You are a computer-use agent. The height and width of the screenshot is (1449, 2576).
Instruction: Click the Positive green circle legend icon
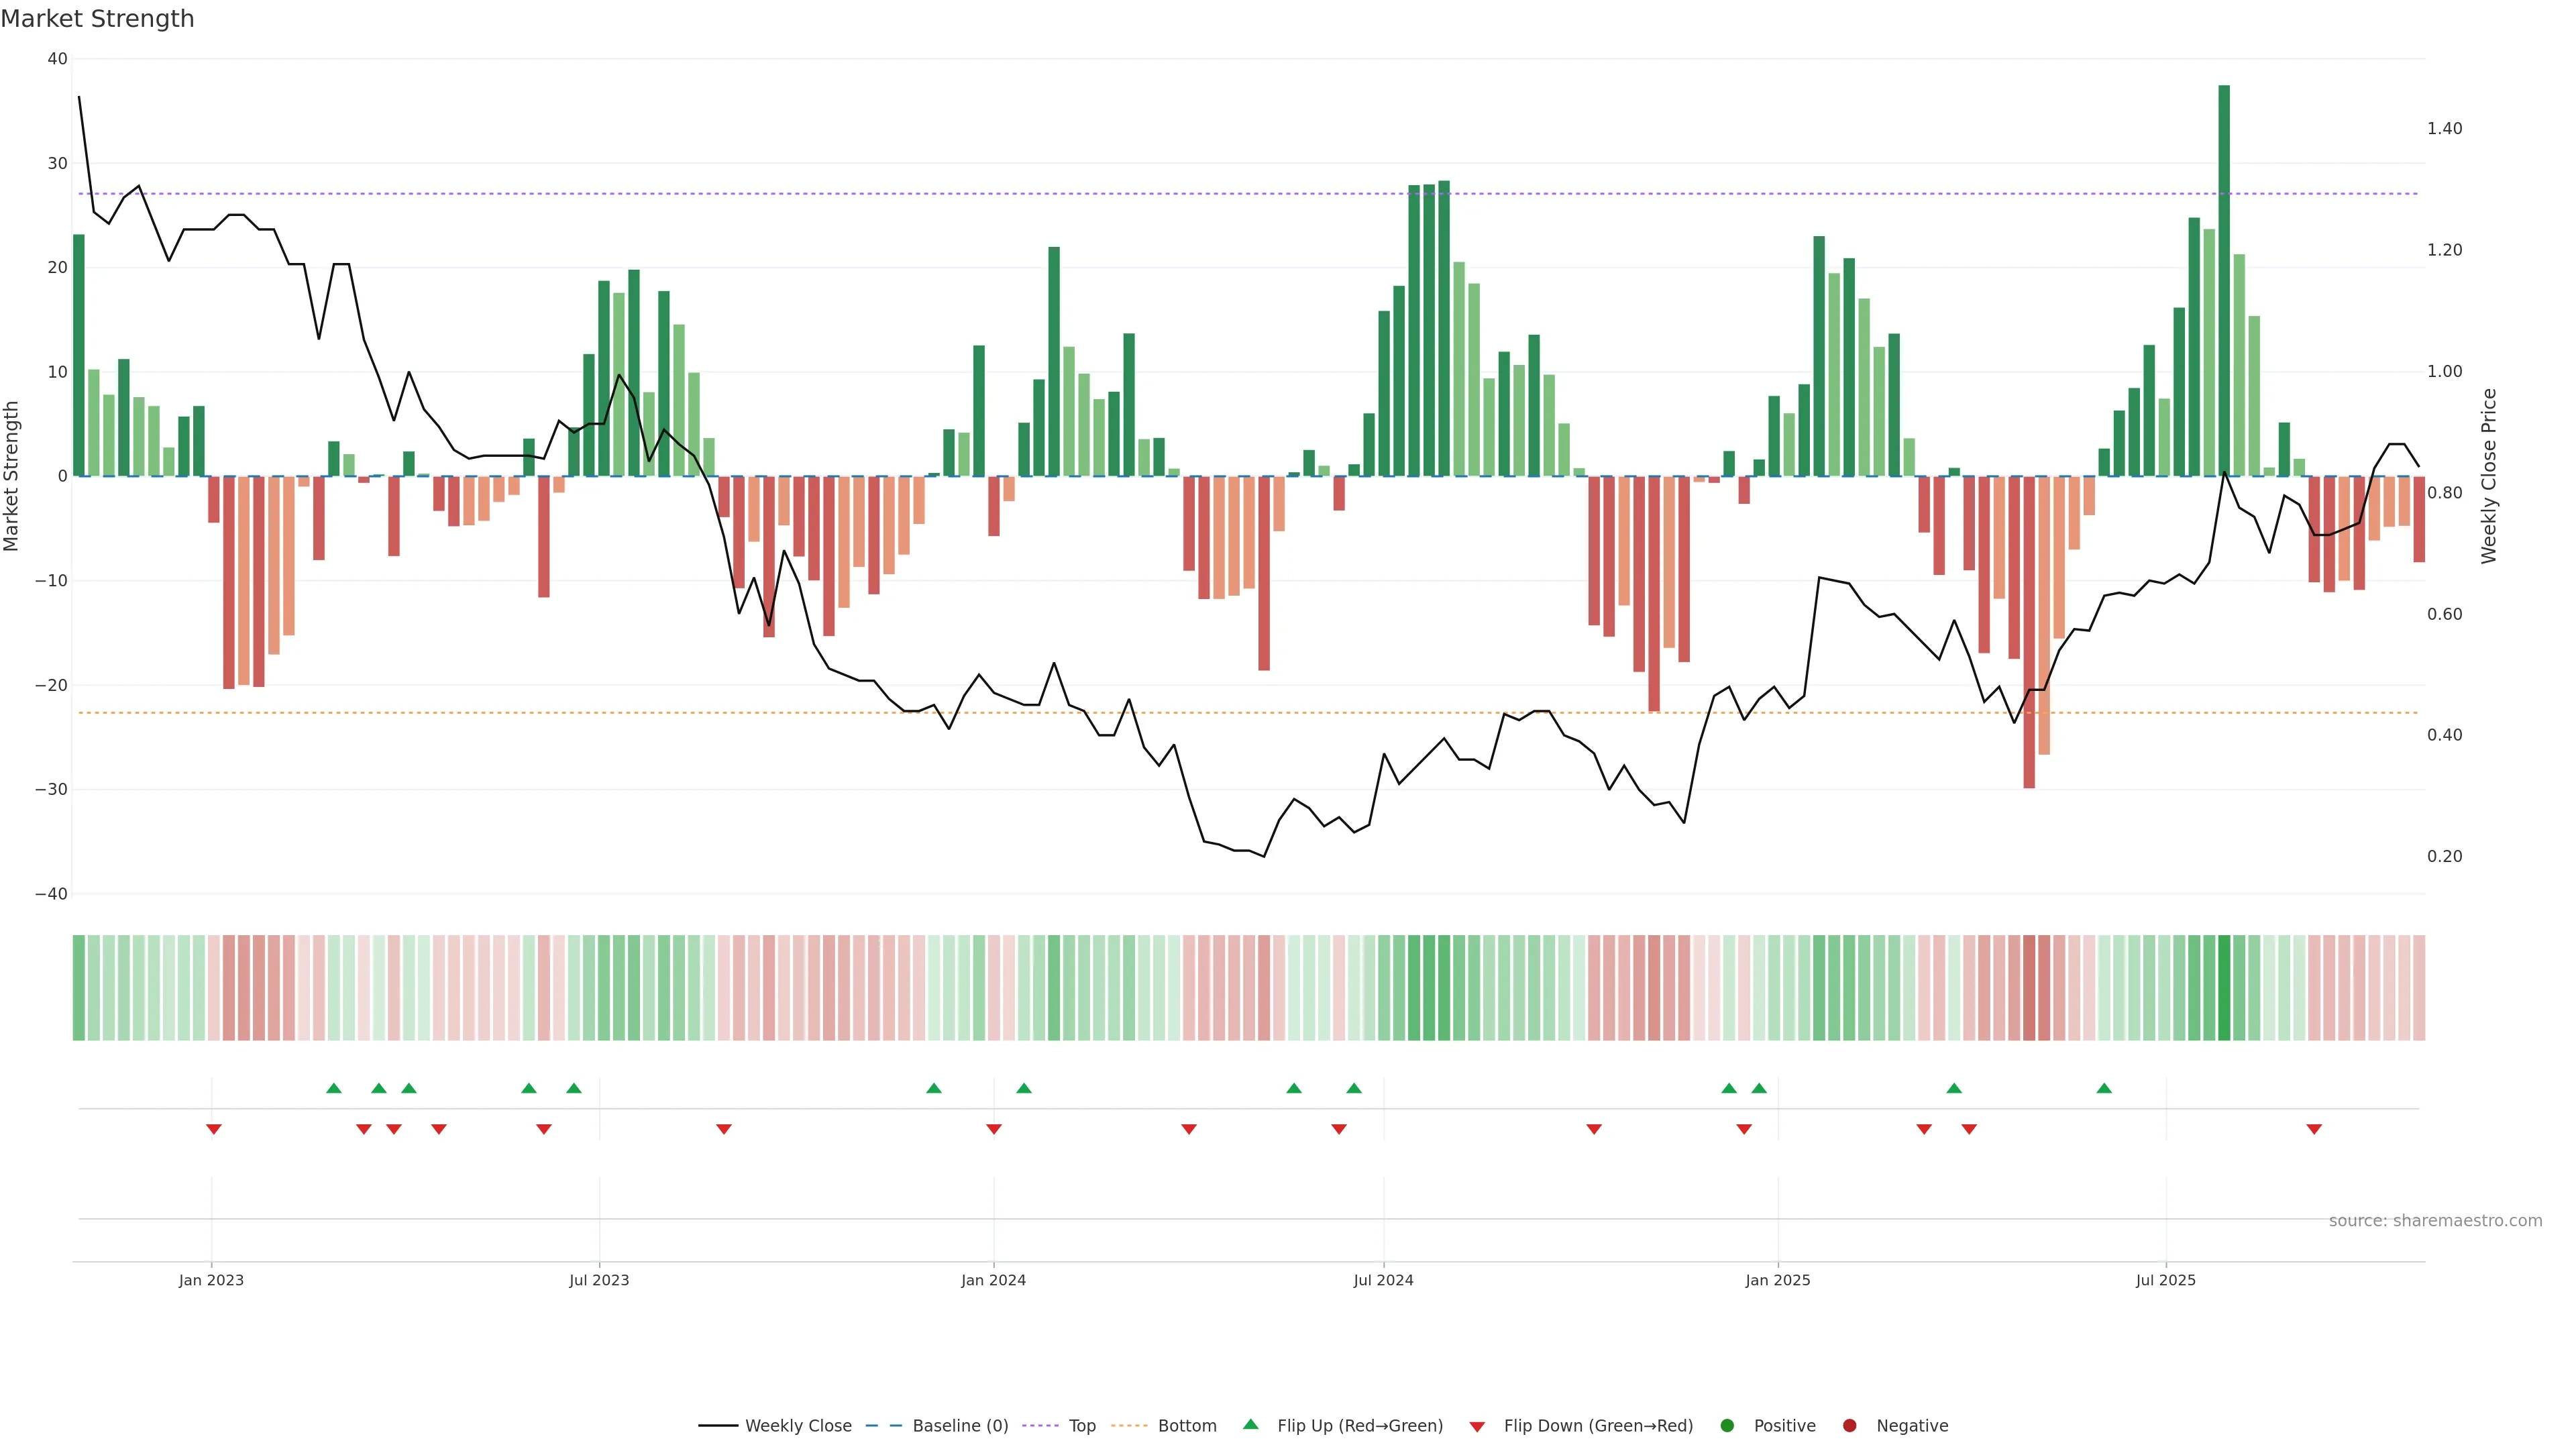(1727, 1426)
